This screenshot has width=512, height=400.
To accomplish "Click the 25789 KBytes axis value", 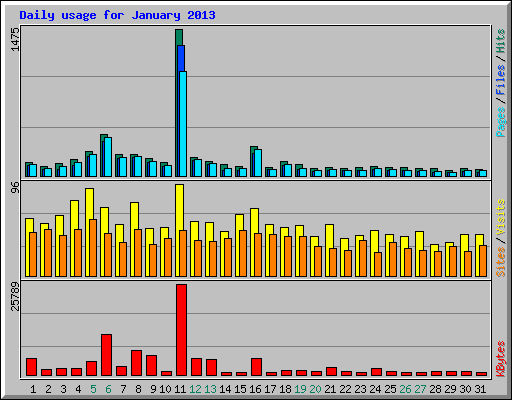I will (x=15, y=296).
